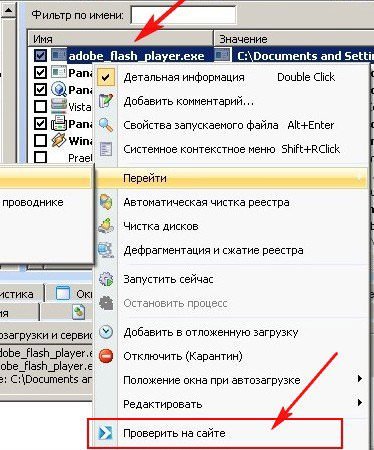Select the Перейти menu item
The width and height of the screenshot is (374, 450).
232,178
